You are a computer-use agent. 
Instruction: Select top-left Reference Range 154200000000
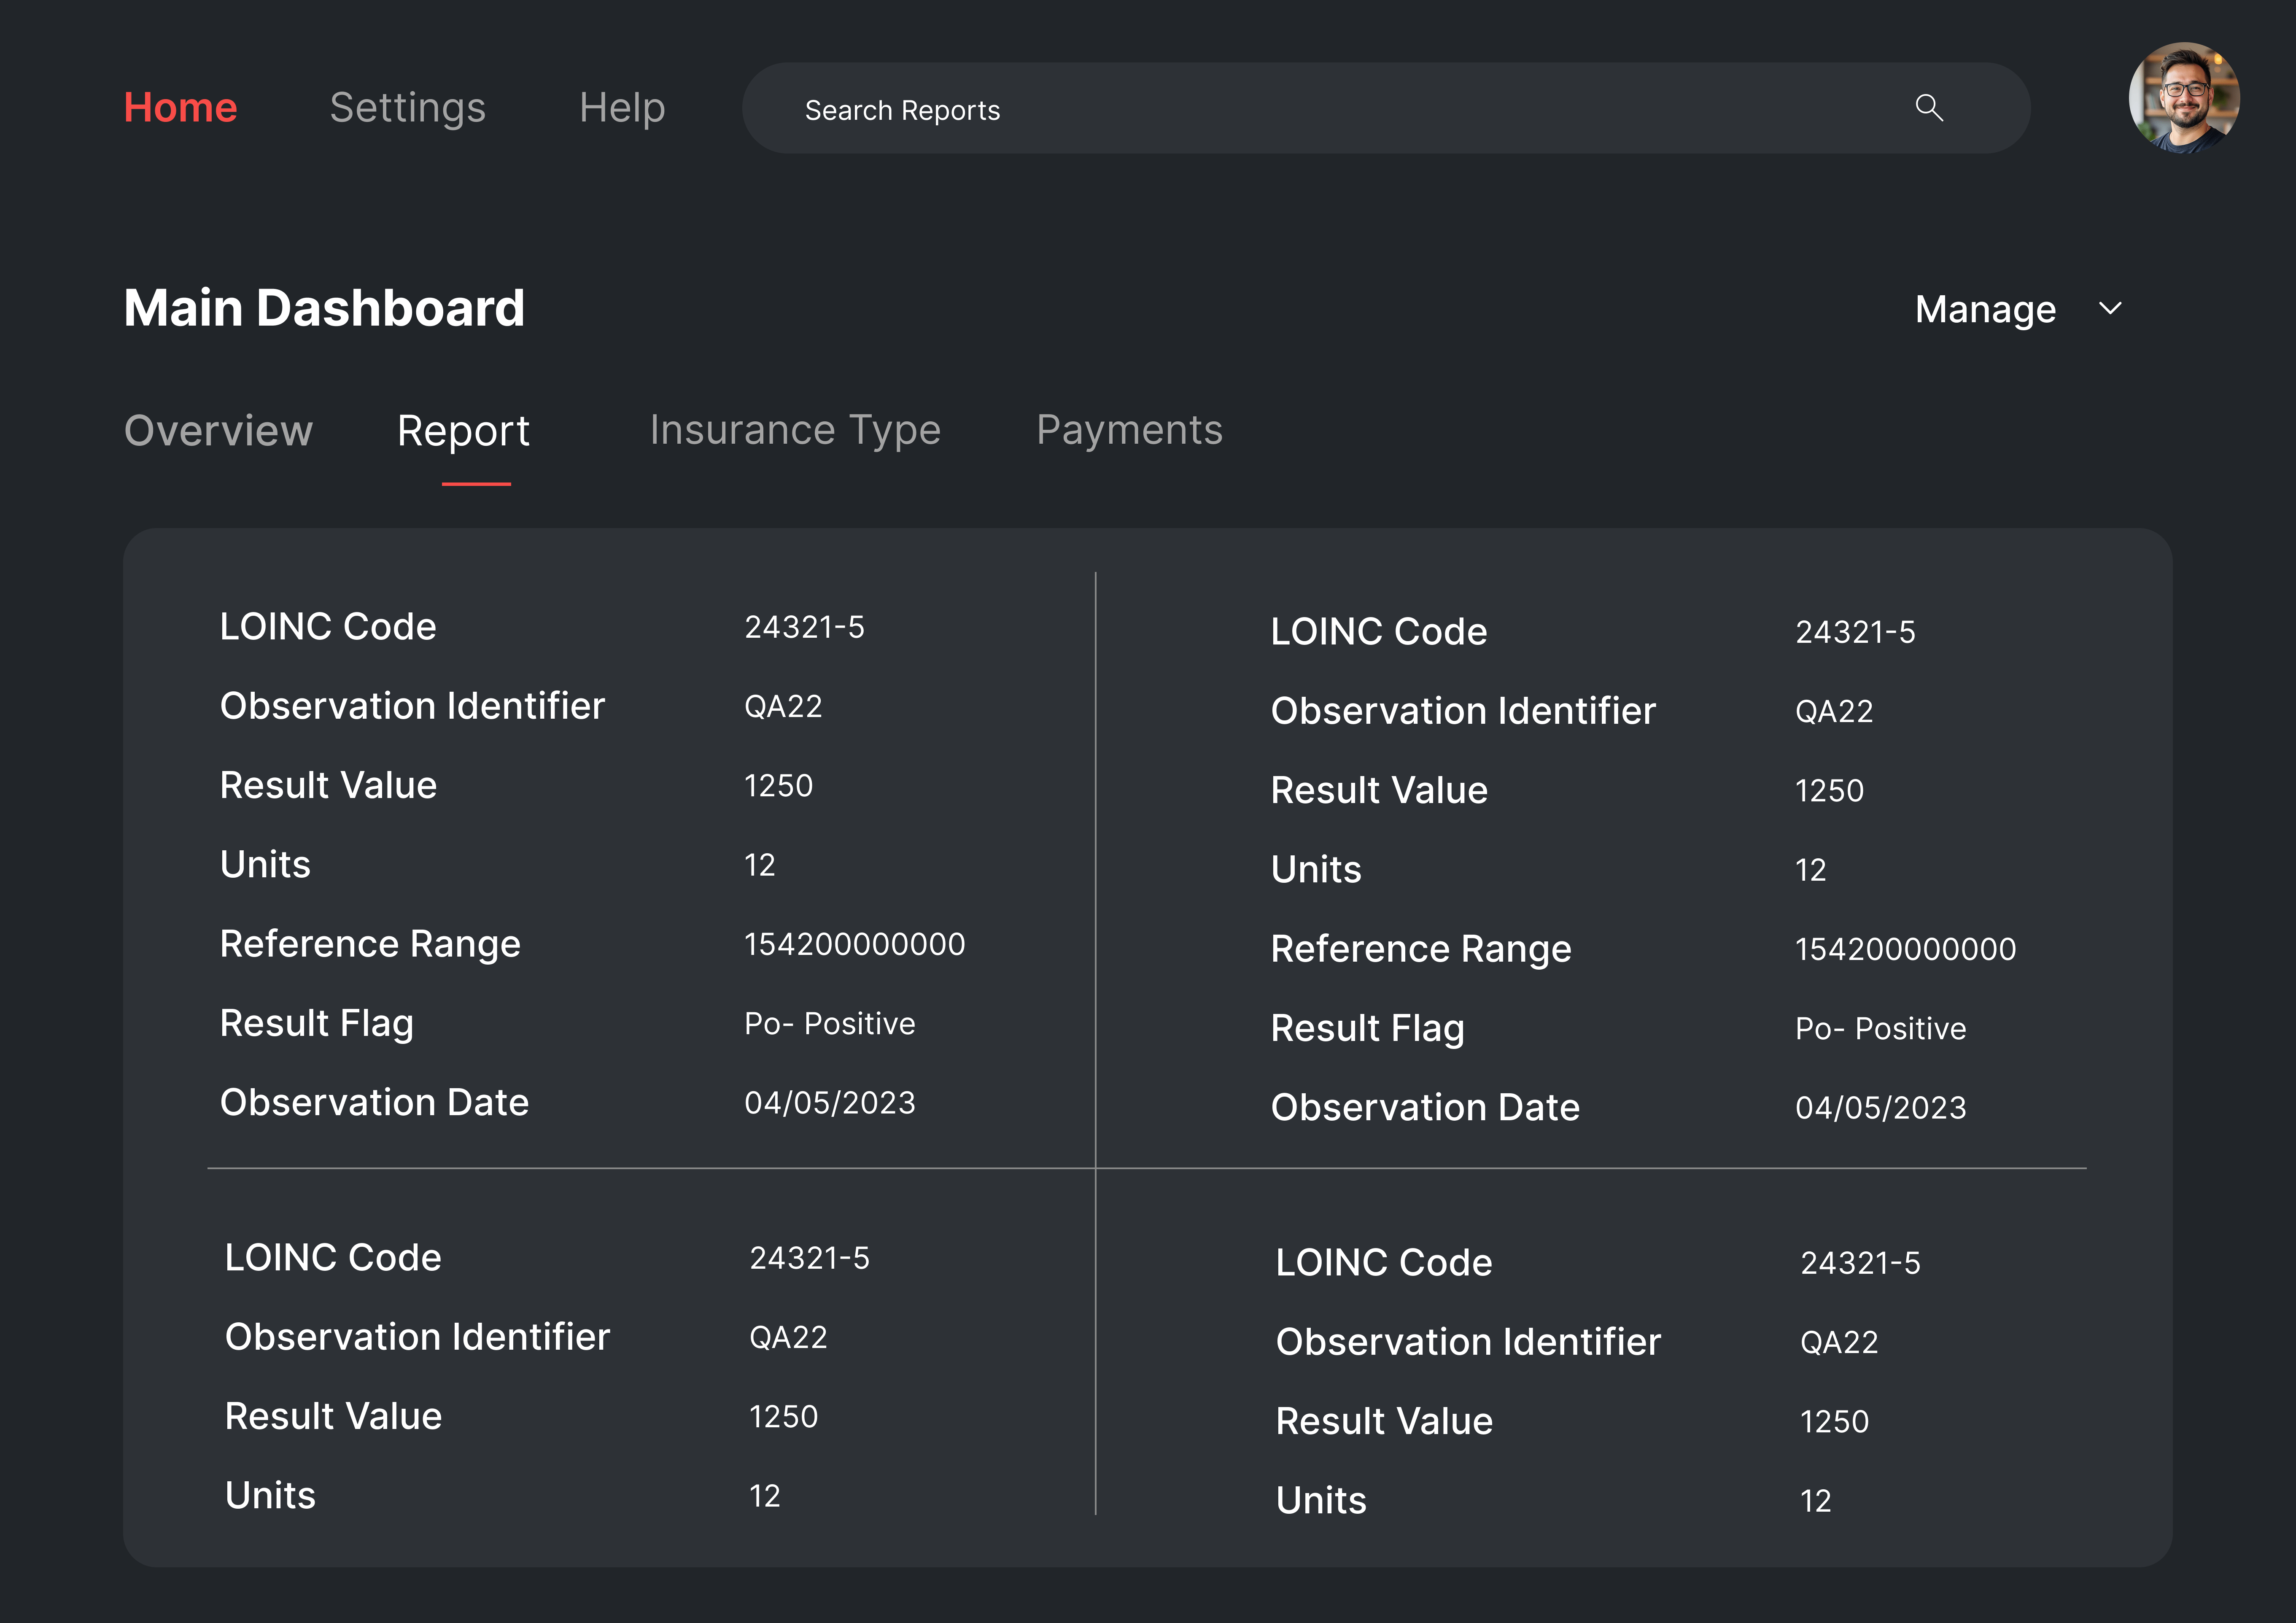(854, 944)
